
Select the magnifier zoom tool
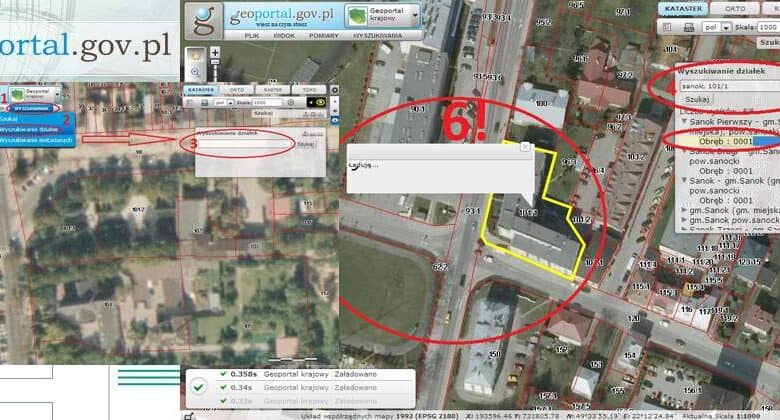tap(196, 73)
